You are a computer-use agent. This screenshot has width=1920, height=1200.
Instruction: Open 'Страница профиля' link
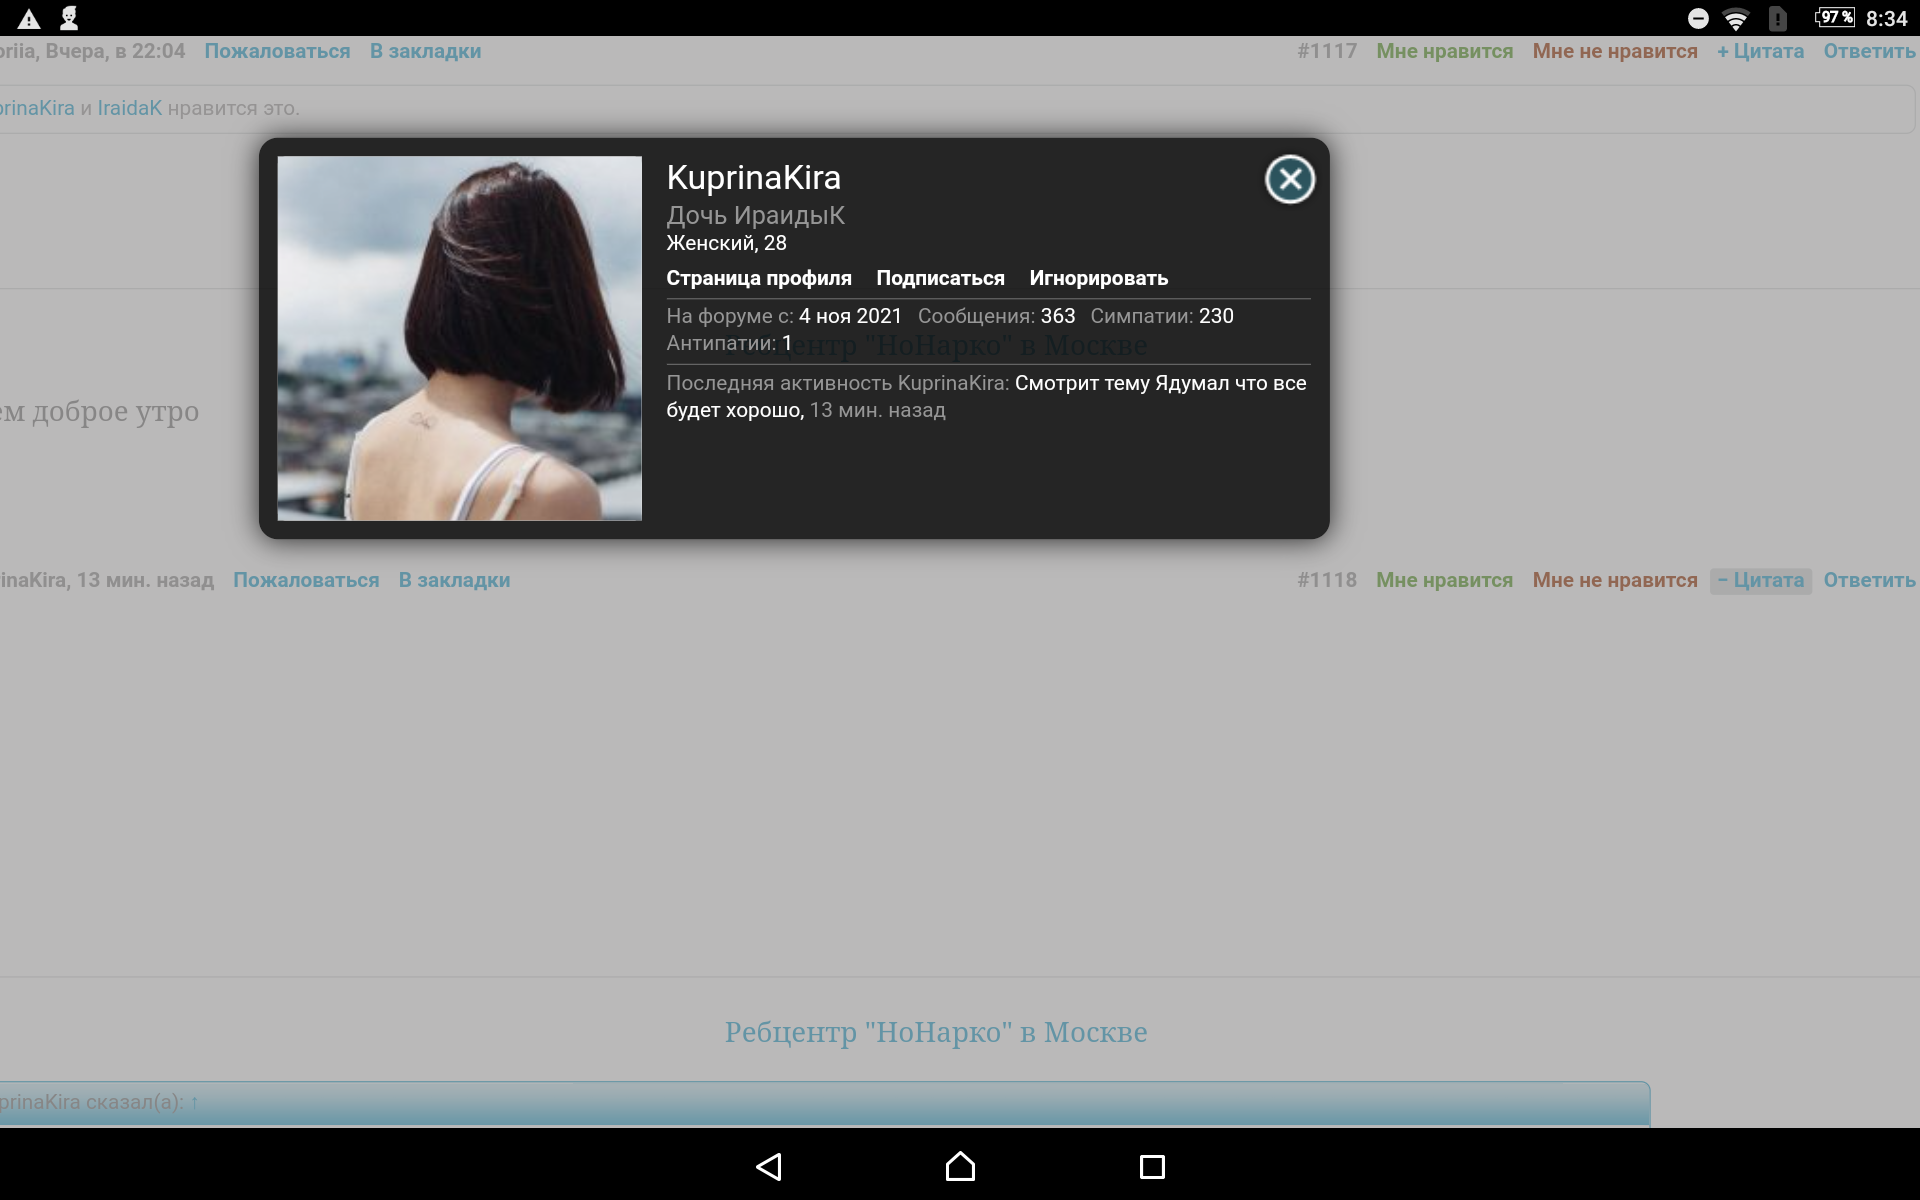tap(758, 278)
